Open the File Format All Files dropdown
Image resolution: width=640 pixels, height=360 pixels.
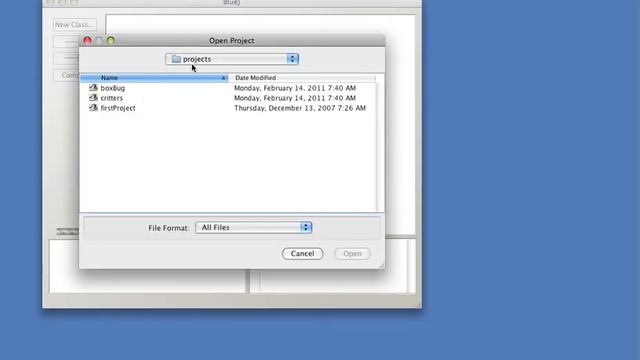(x=253, y=227)
